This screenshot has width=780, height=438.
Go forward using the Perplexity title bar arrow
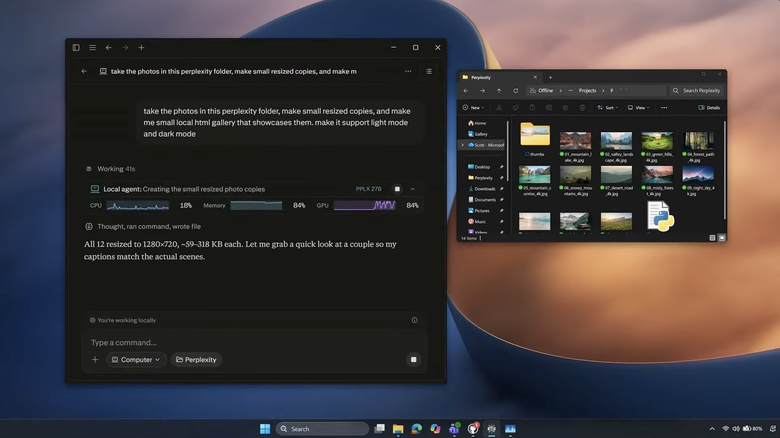pos(125,47)
